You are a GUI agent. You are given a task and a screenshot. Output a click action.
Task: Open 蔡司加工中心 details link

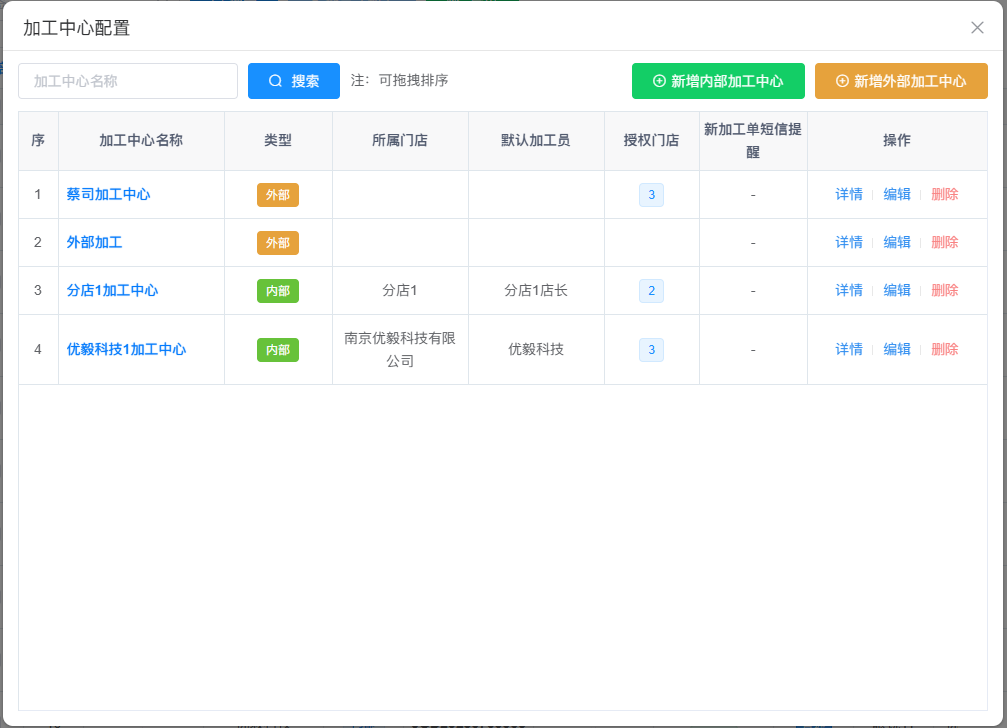pyautogui.click(x=849, y=194)
